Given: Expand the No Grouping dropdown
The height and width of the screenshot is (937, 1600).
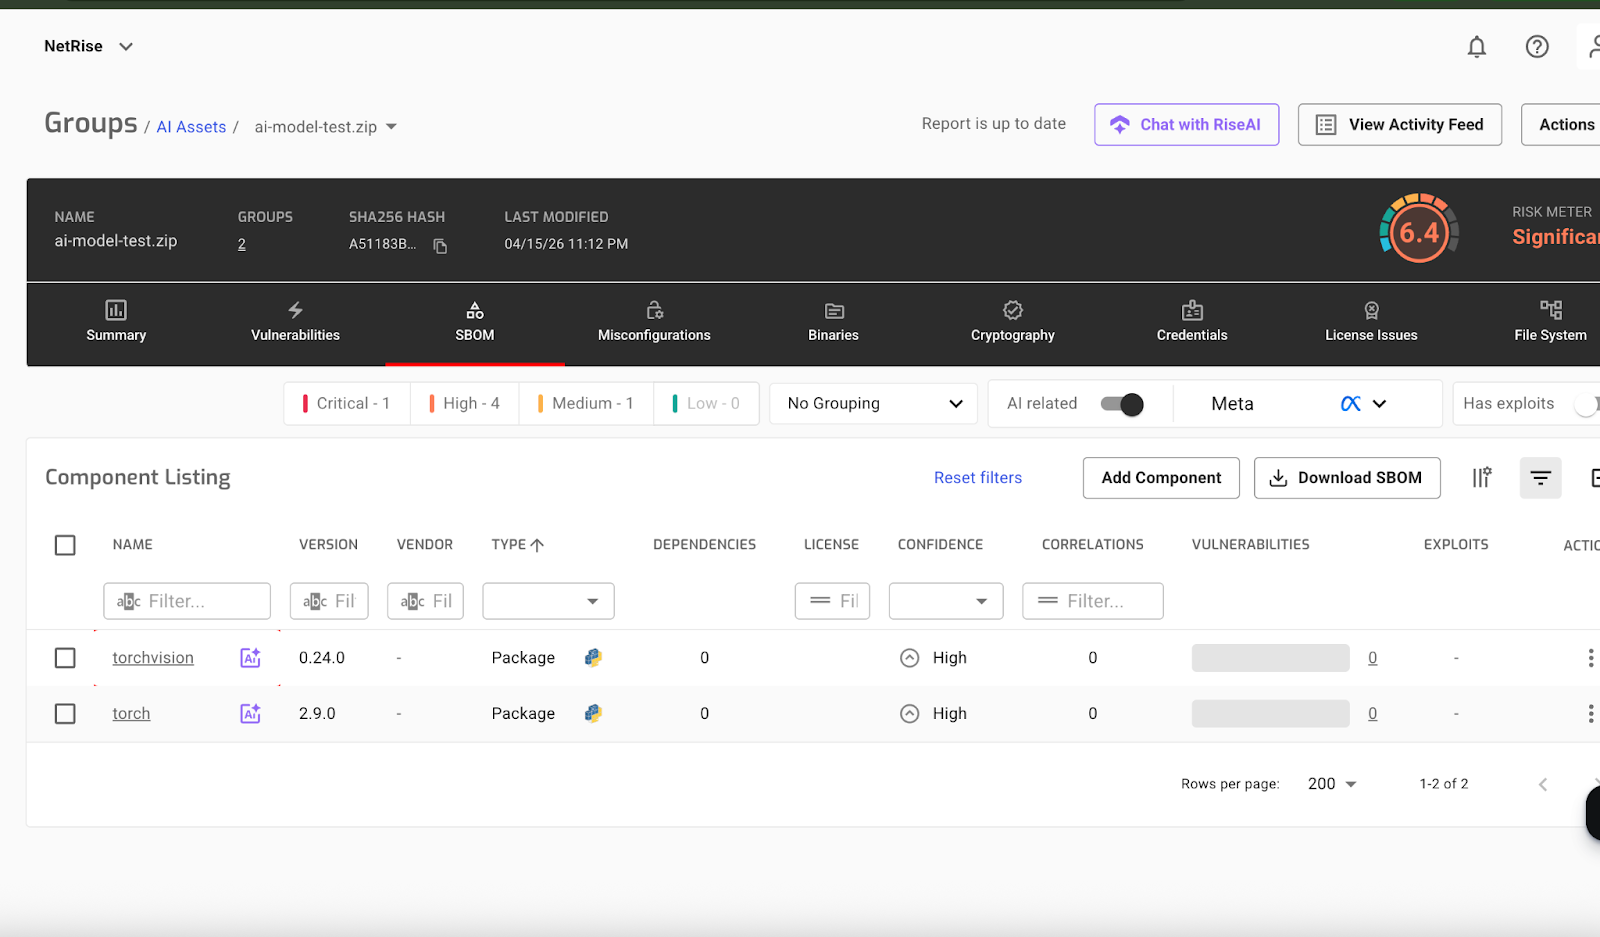Looking at the screenshot, I should pyautogui.click(x=873, y=404).
